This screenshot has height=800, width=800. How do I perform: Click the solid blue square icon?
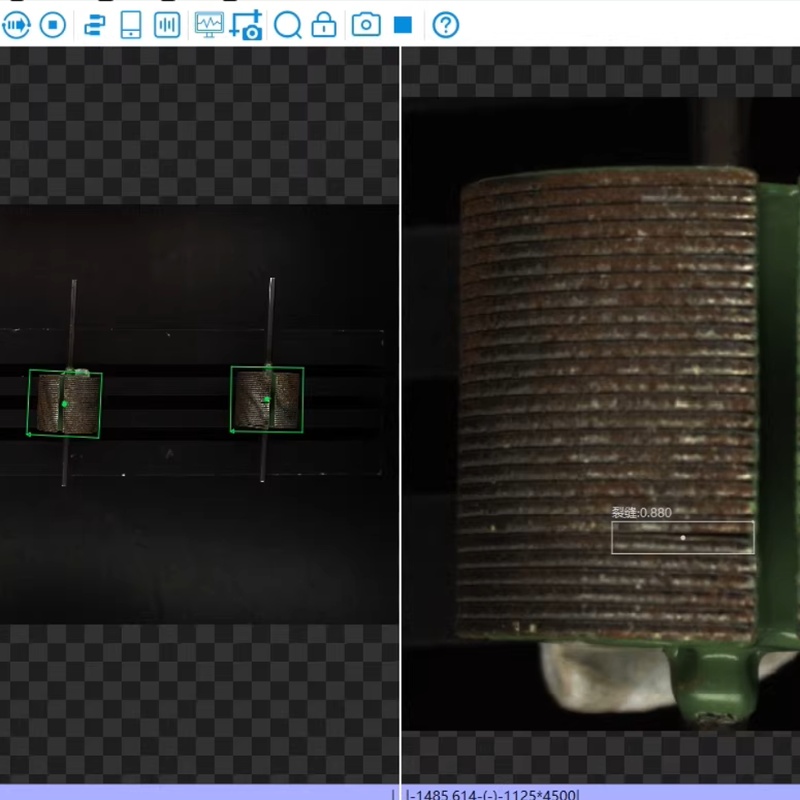pos(403,24)
